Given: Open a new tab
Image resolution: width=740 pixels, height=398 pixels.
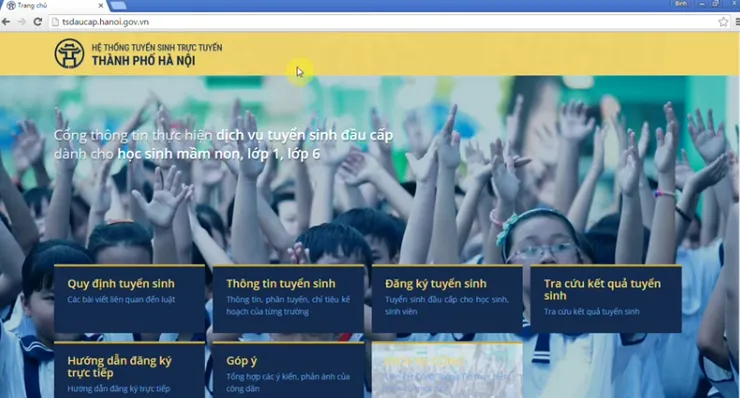Looking at the screenshot, I should [x=118, y=6].
